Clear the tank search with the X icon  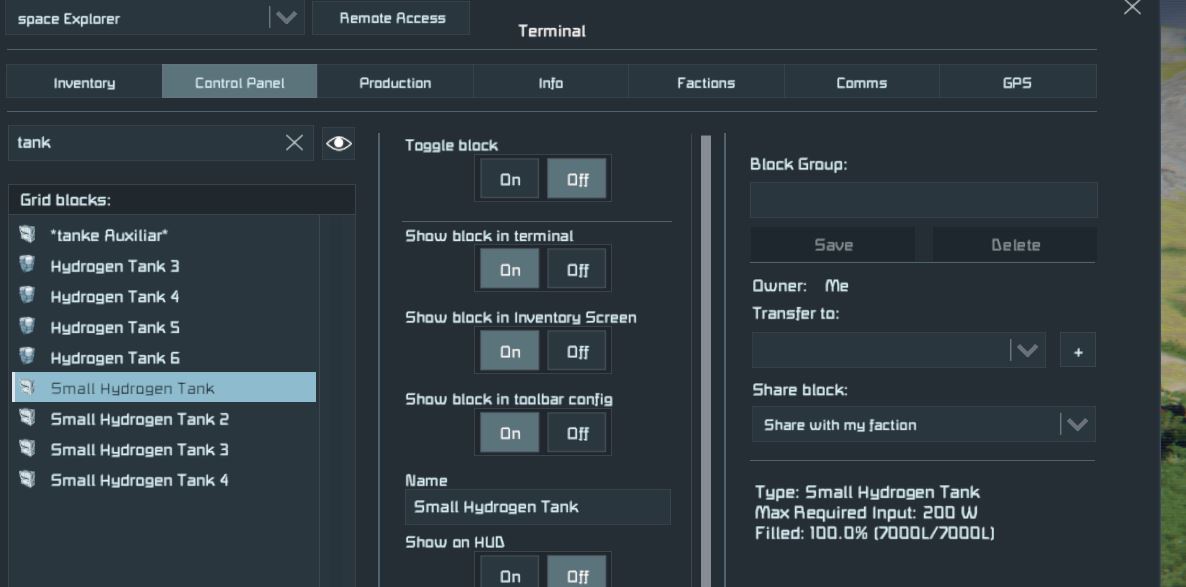294,143
